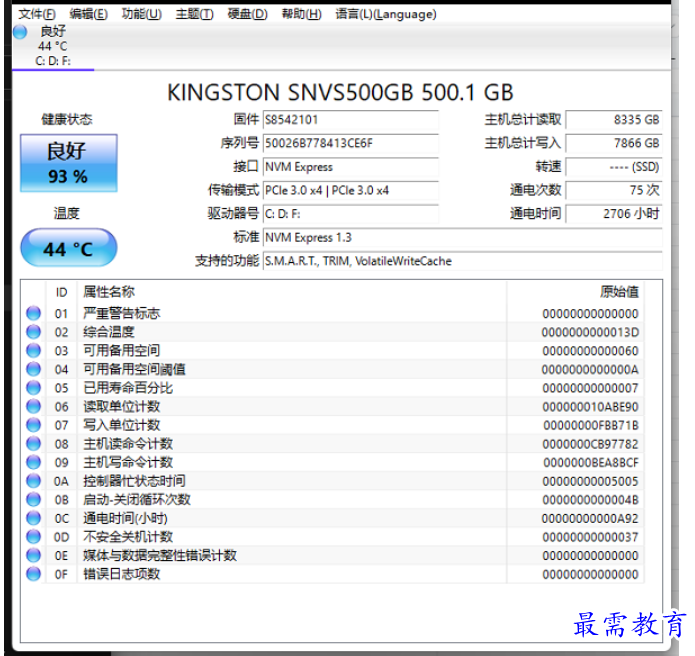Image resolution: width=695 pixels, height=656 pixels.
Task: Open the 功能(U) menu
Action: coord(142,14)
